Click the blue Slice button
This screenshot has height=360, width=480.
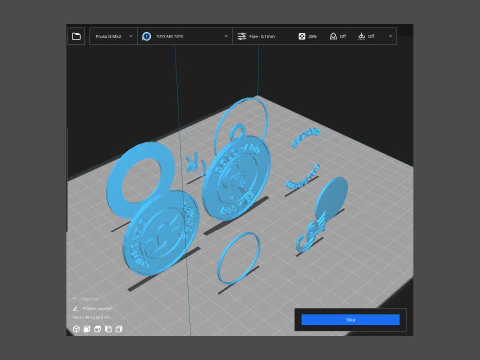pyautogui.click(x=351, y=320)
